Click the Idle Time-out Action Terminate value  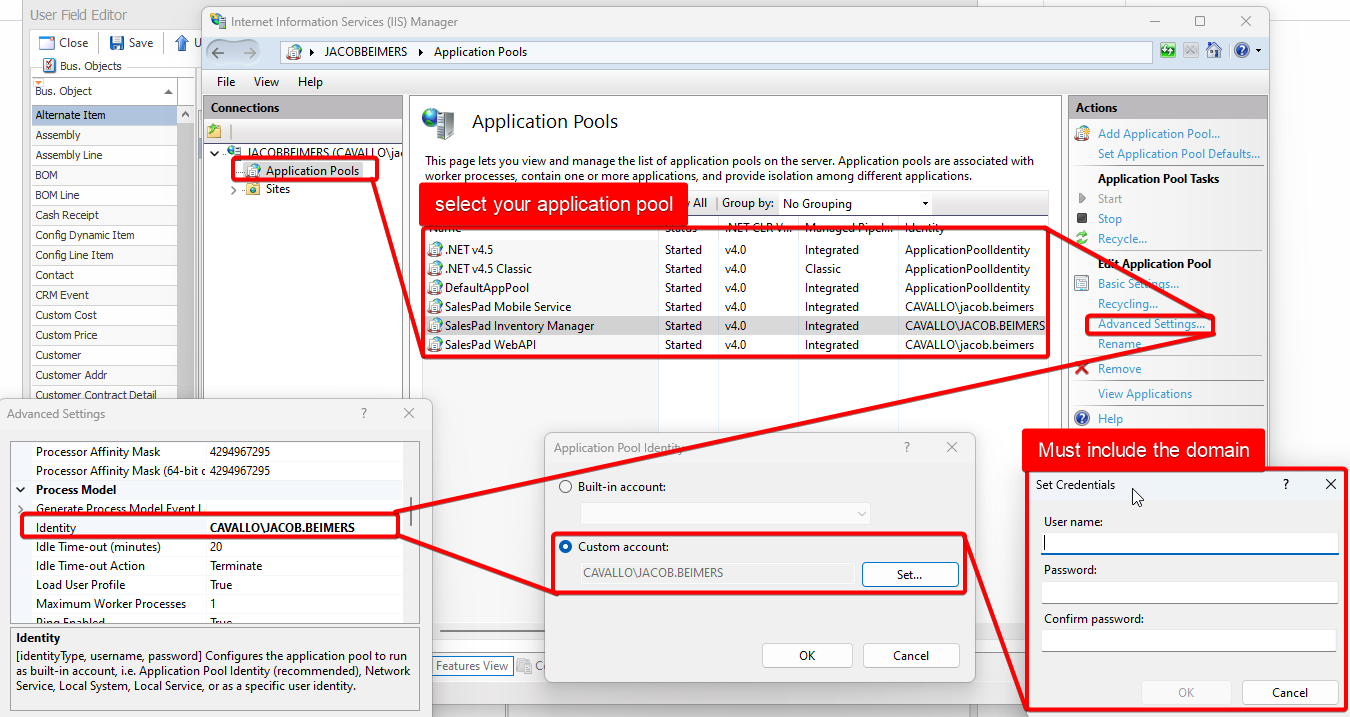(x=236, y=566)
